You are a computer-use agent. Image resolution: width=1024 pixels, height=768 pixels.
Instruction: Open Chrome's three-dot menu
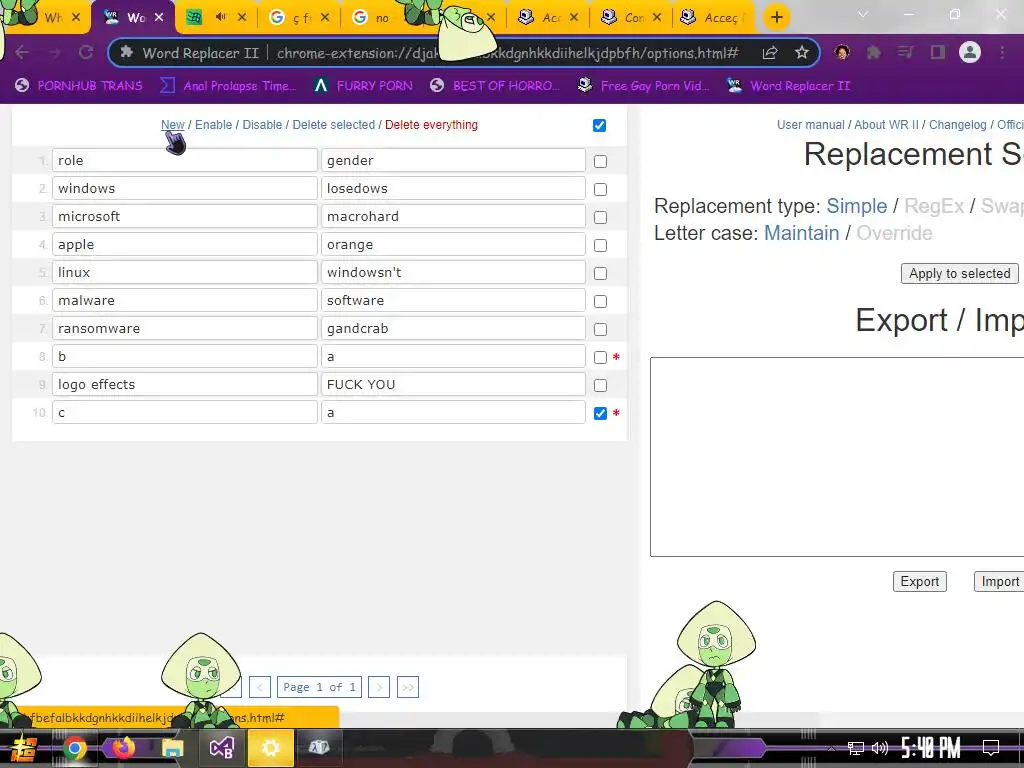1002,52
